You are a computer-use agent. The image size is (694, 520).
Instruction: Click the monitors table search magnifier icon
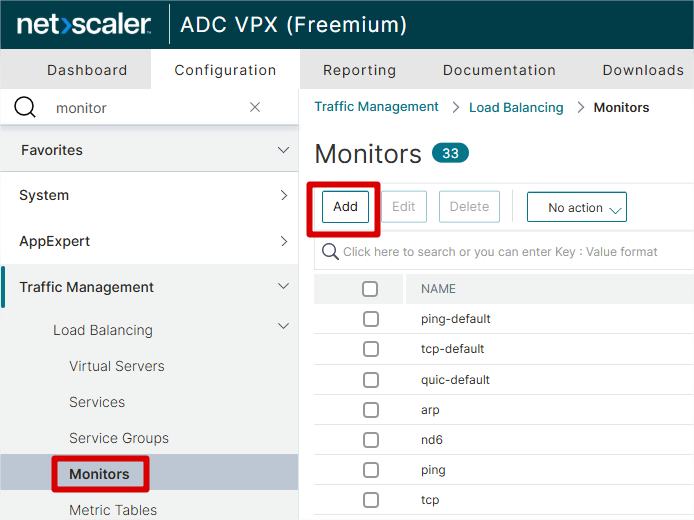(x=330, y=251)
